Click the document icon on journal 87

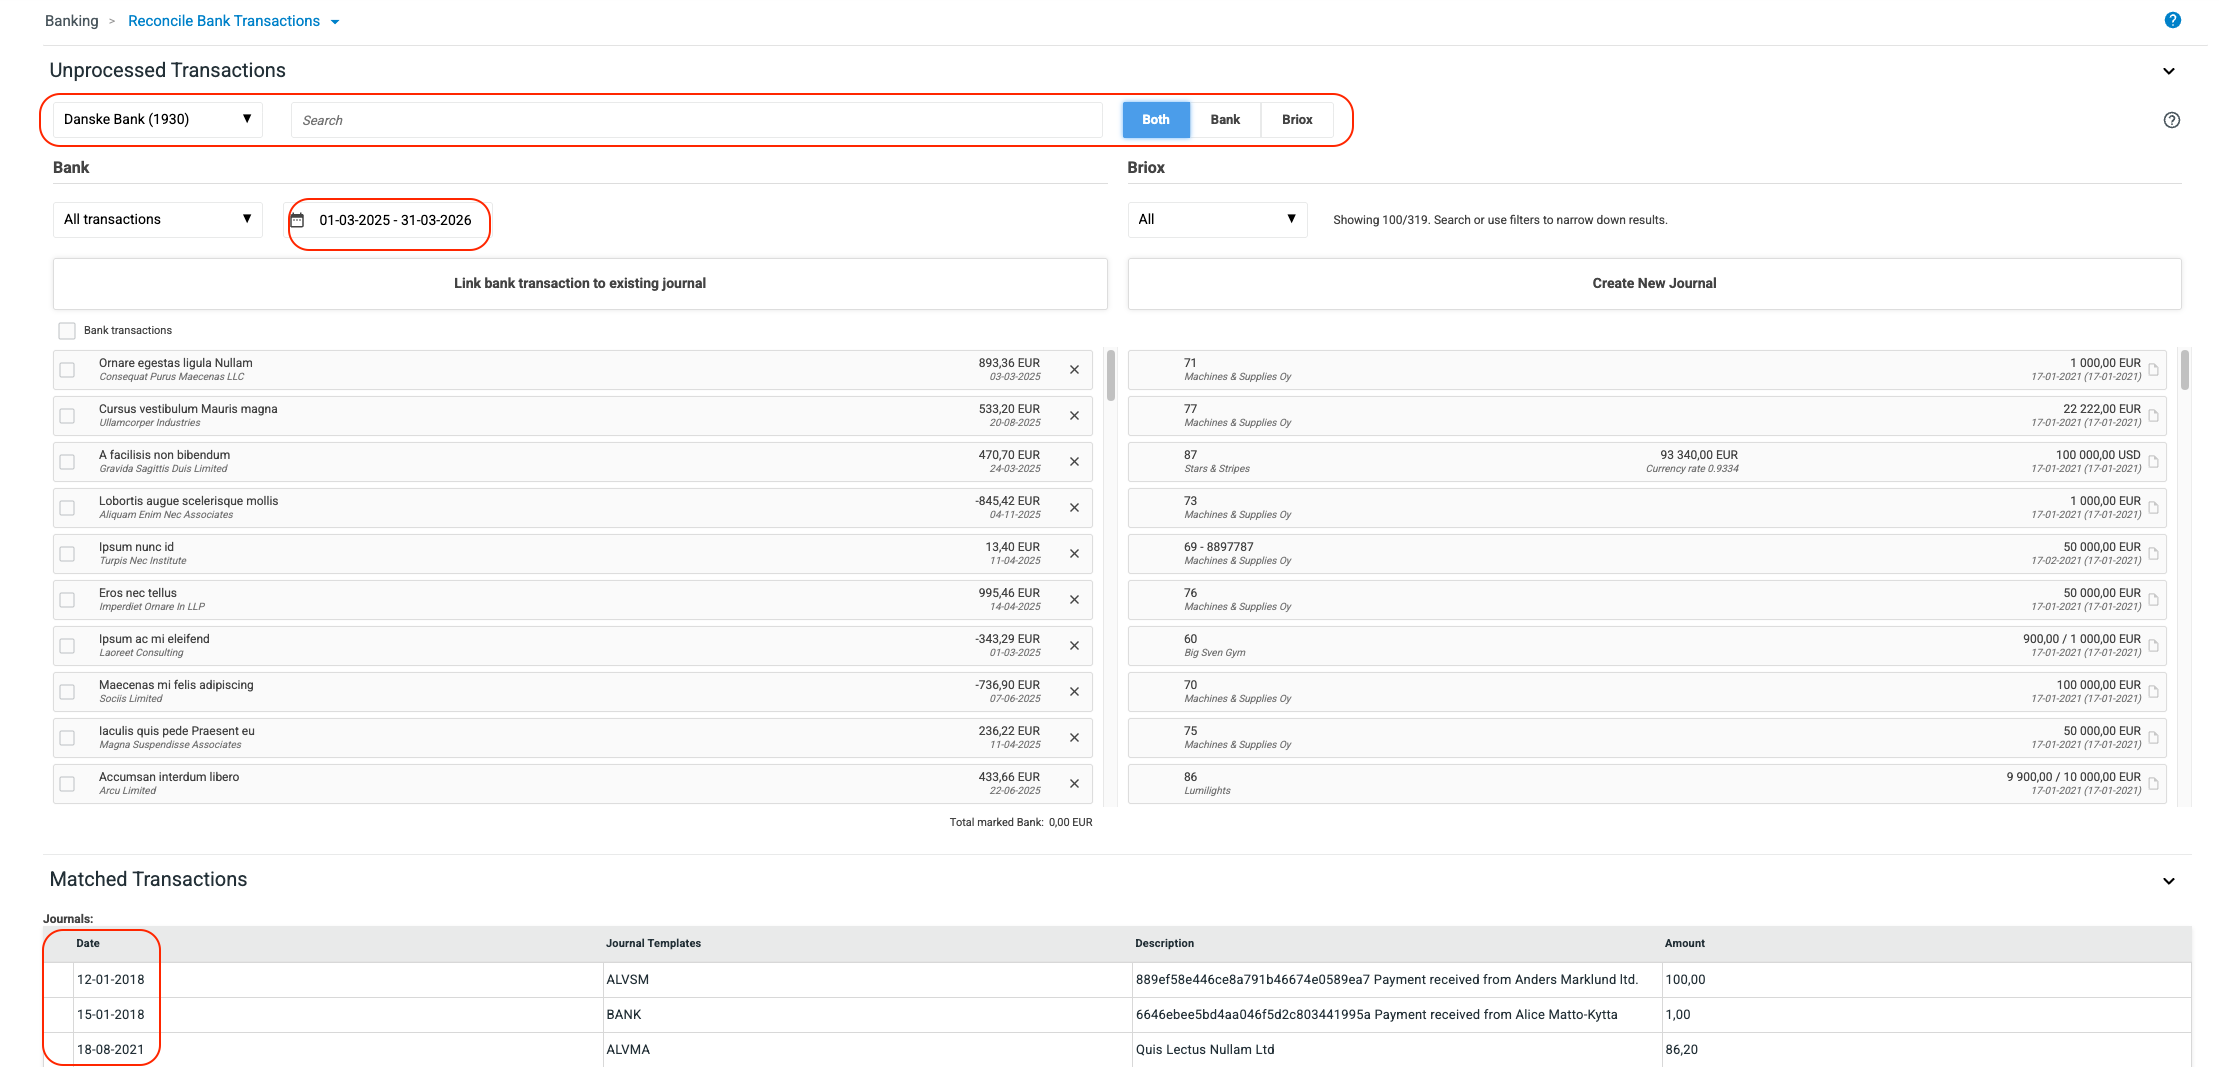[x=2153, y=462]
